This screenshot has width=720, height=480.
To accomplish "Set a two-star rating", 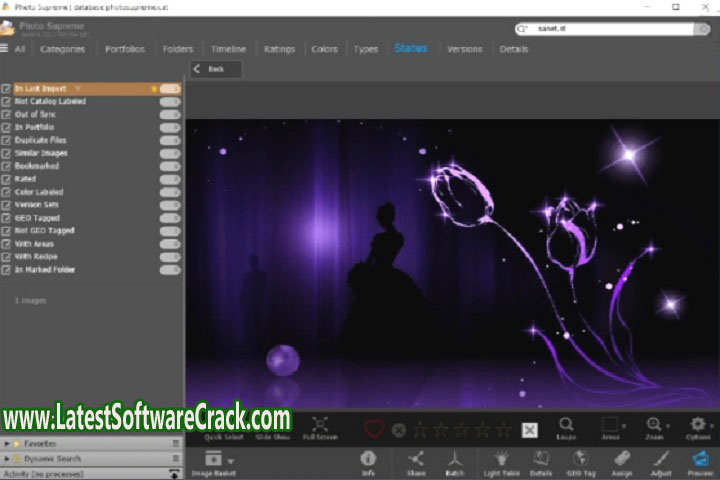I will [x=441, y=429].
